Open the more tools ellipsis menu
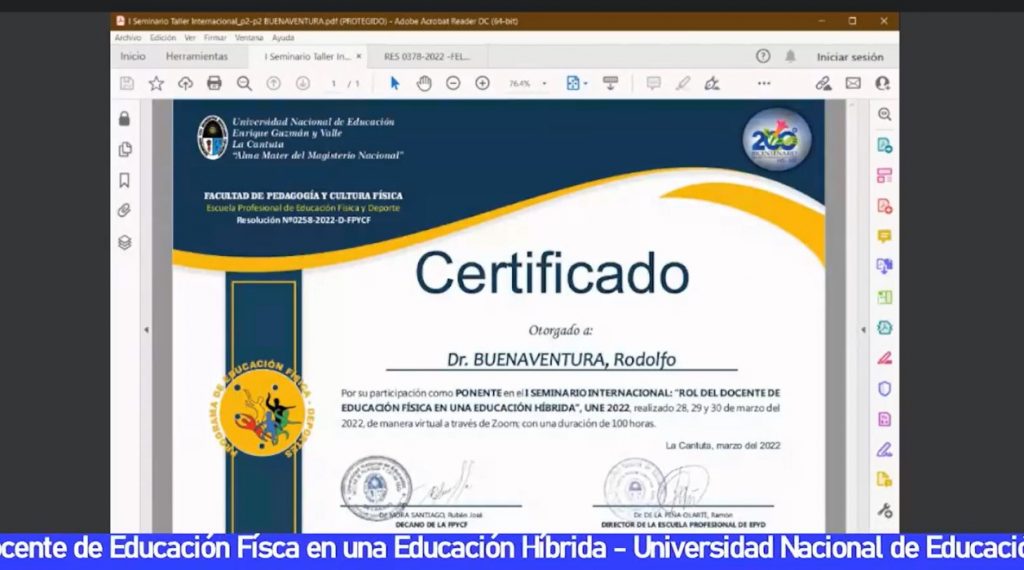Screen dimensions: 1024x570 coord(764,84)
